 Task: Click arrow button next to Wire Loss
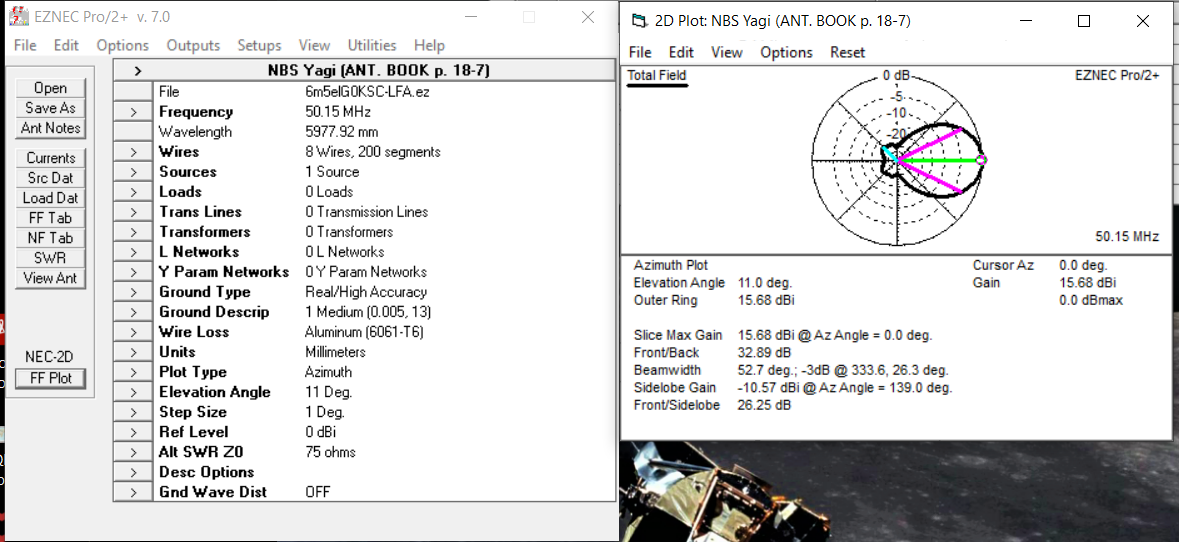pyautogui.click(x=134, y=332)
